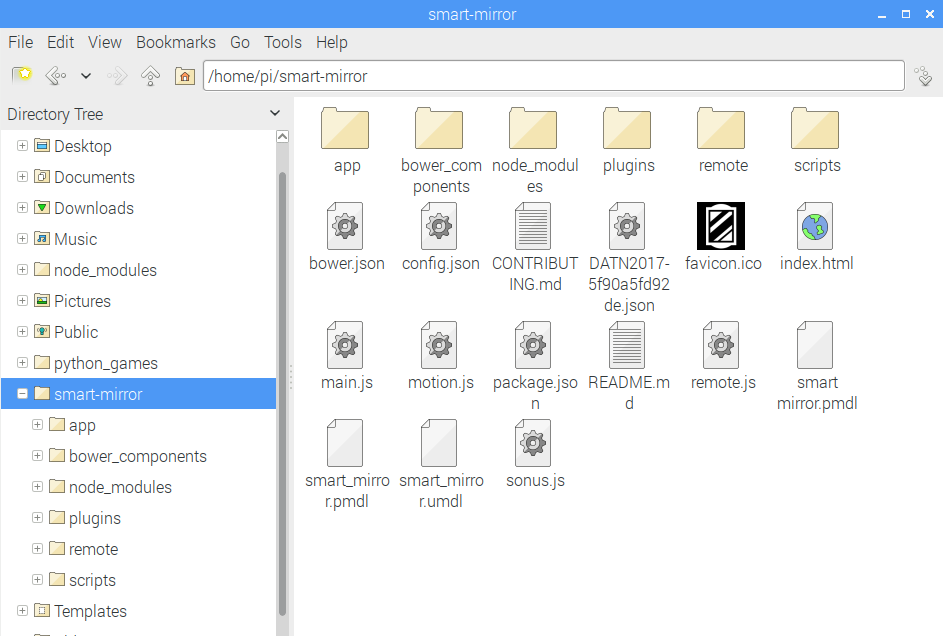Select the bower.json file icon

(x=345, y=226)
